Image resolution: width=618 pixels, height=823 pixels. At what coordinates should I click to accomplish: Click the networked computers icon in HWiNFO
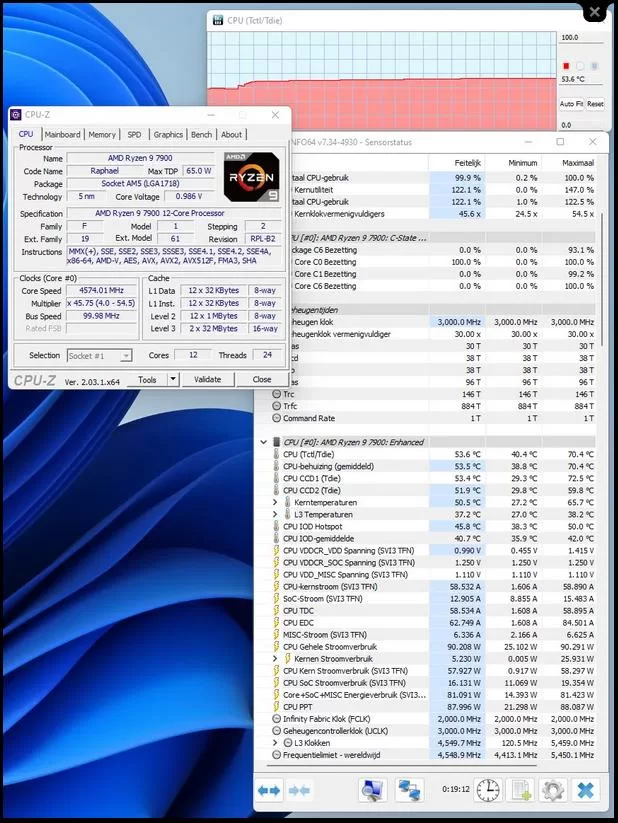tap(410, 790)
